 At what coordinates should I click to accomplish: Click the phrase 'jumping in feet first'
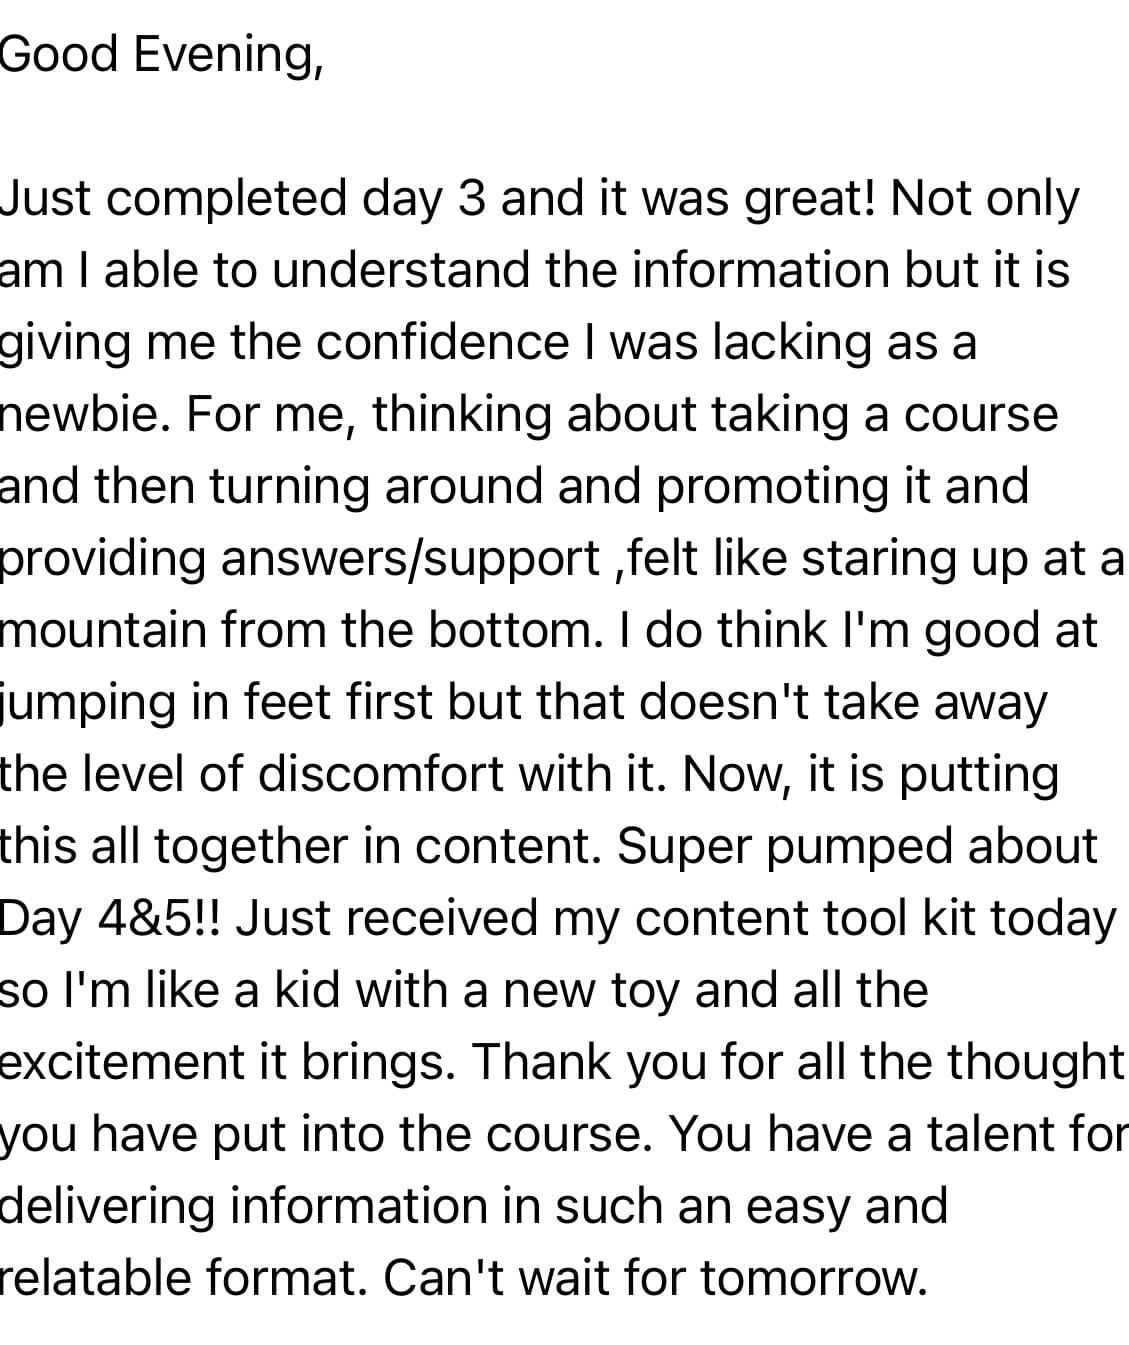tap(217, 703)
